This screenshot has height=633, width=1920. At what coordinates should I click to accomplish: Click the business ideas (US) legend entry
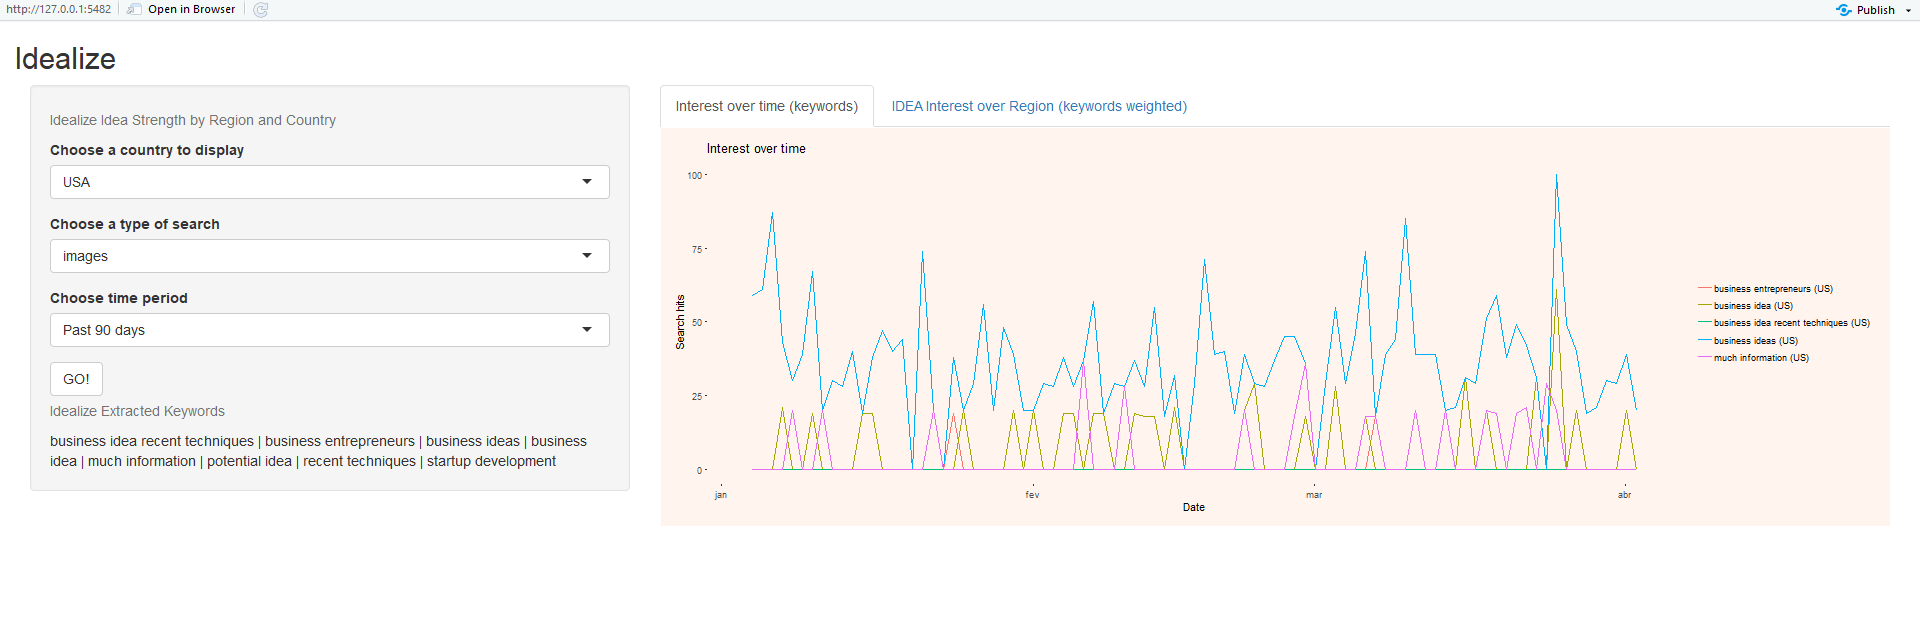1748,341
